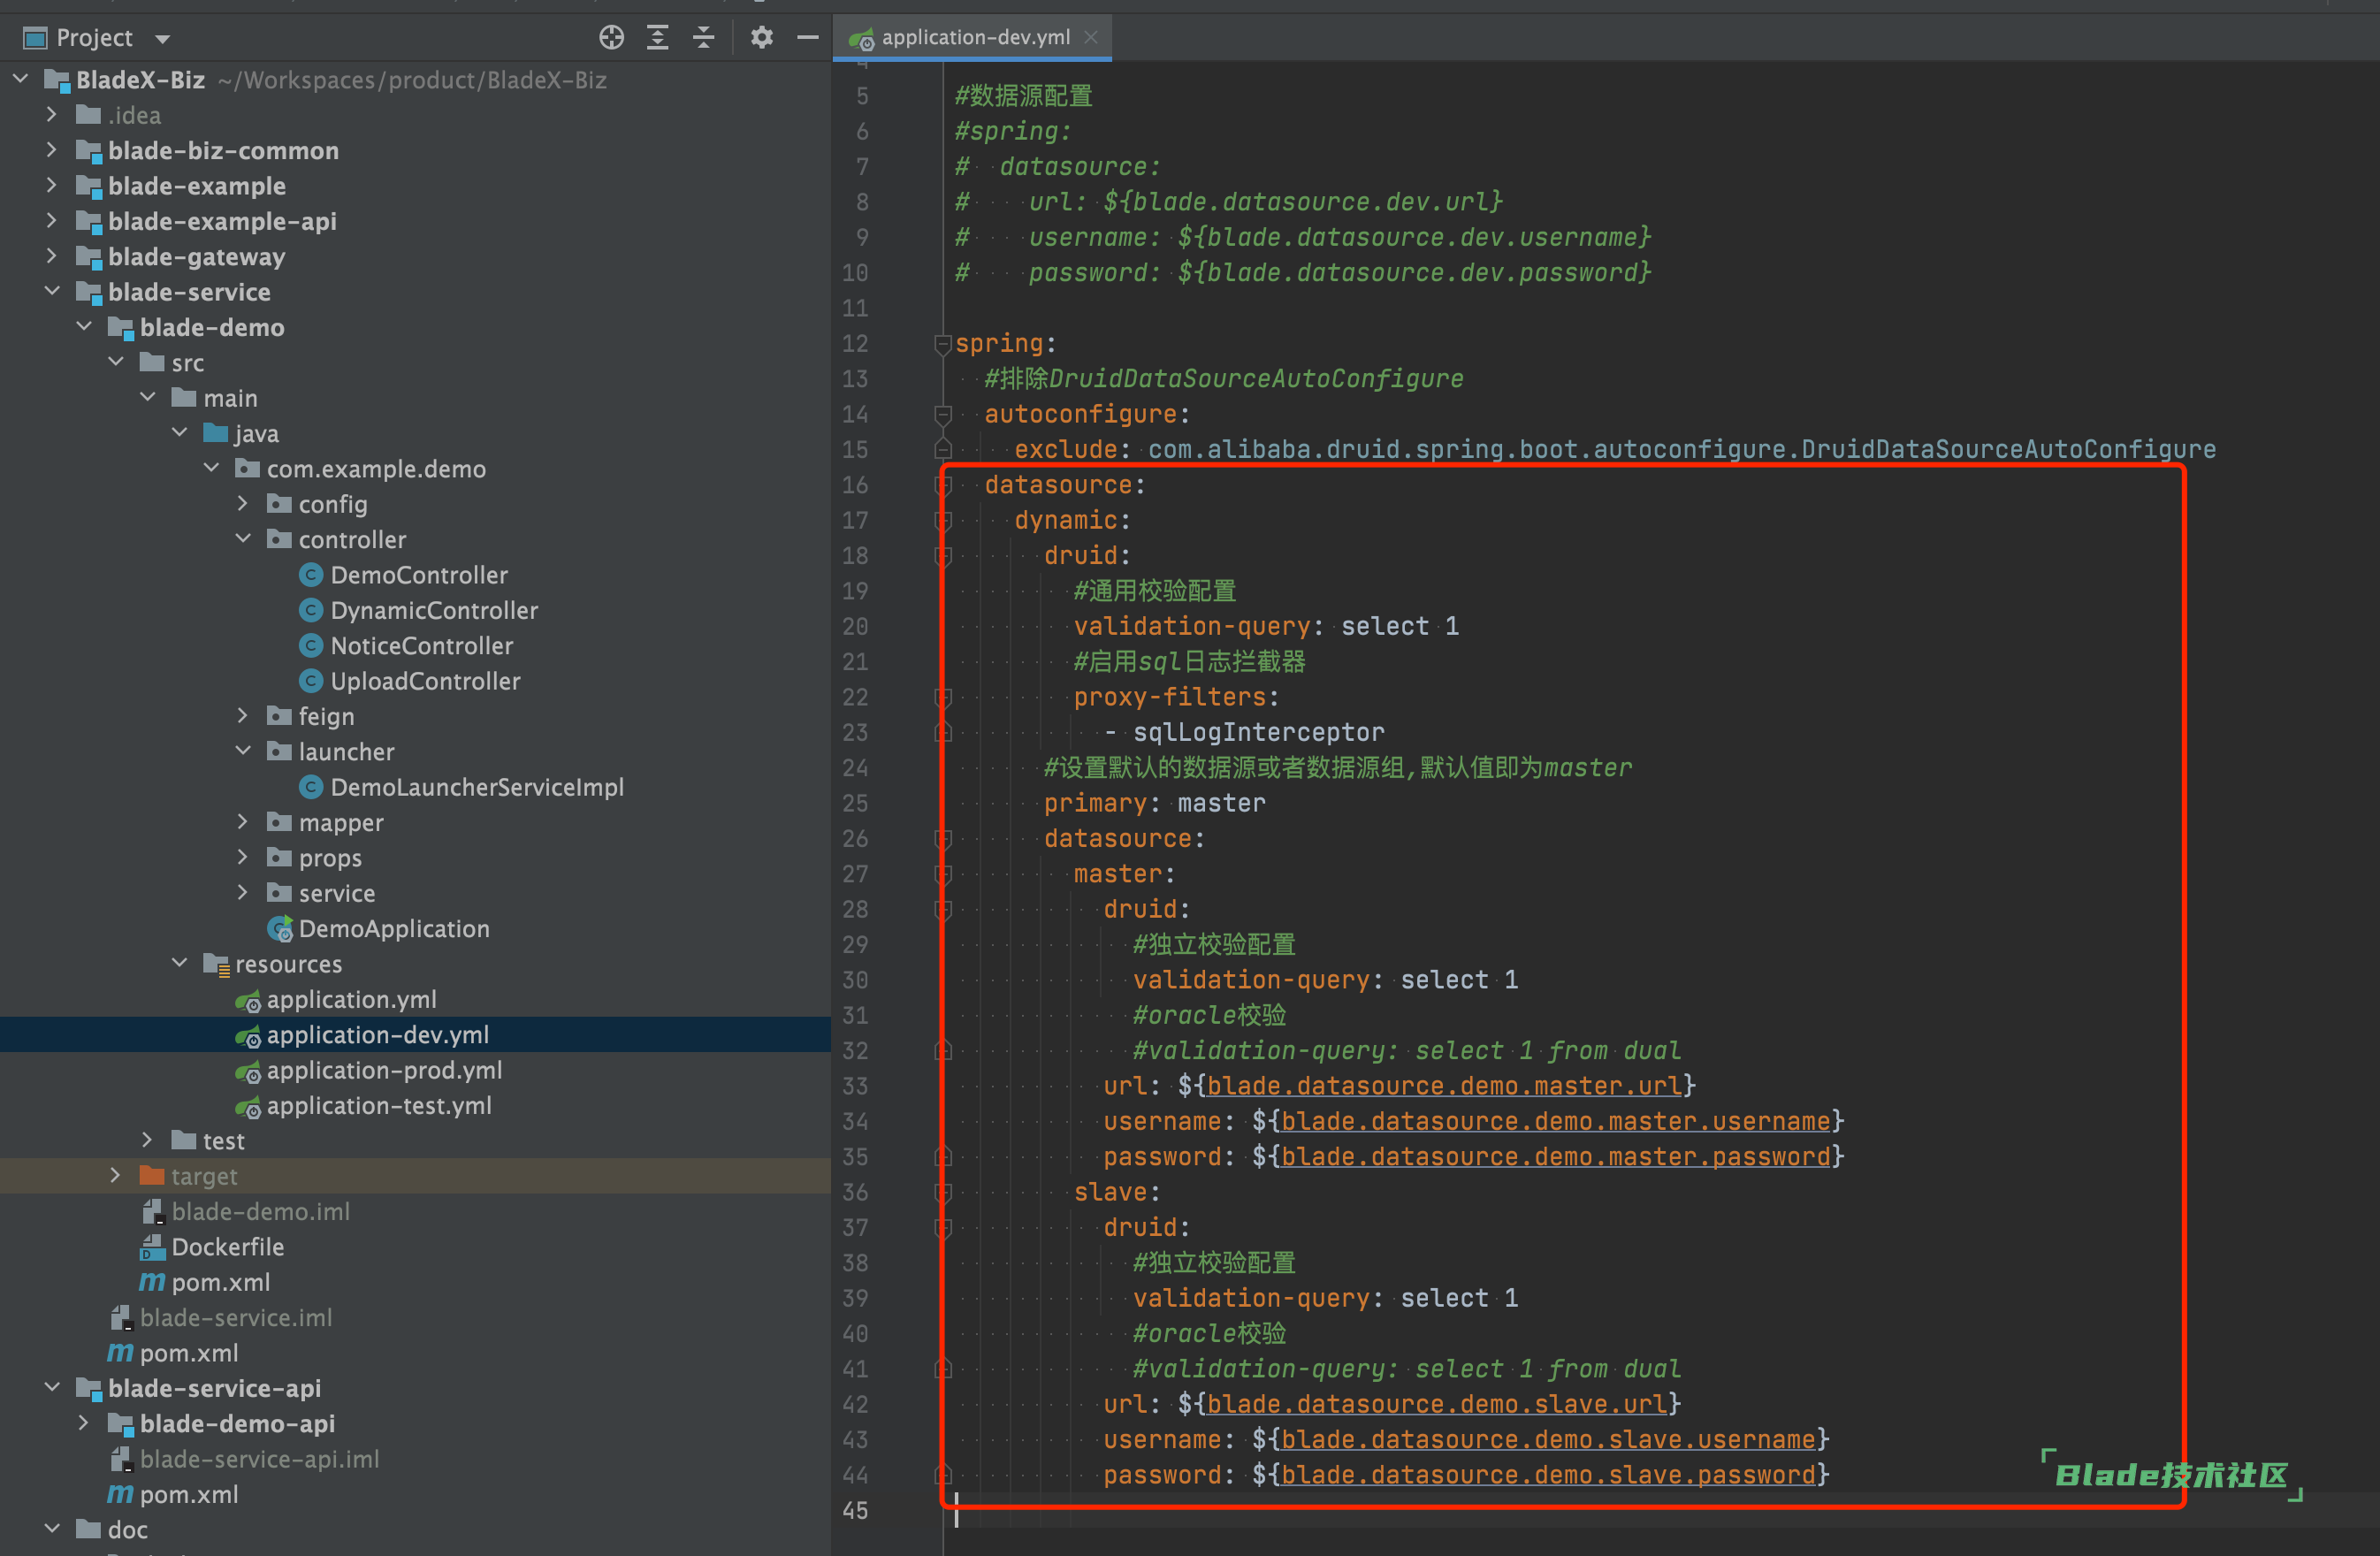Image resolution: width=2380 pixels, height=1556 pixels.
Task: Click application-test.yml Spring config file icon
Action: click(x=248, y=1106)
